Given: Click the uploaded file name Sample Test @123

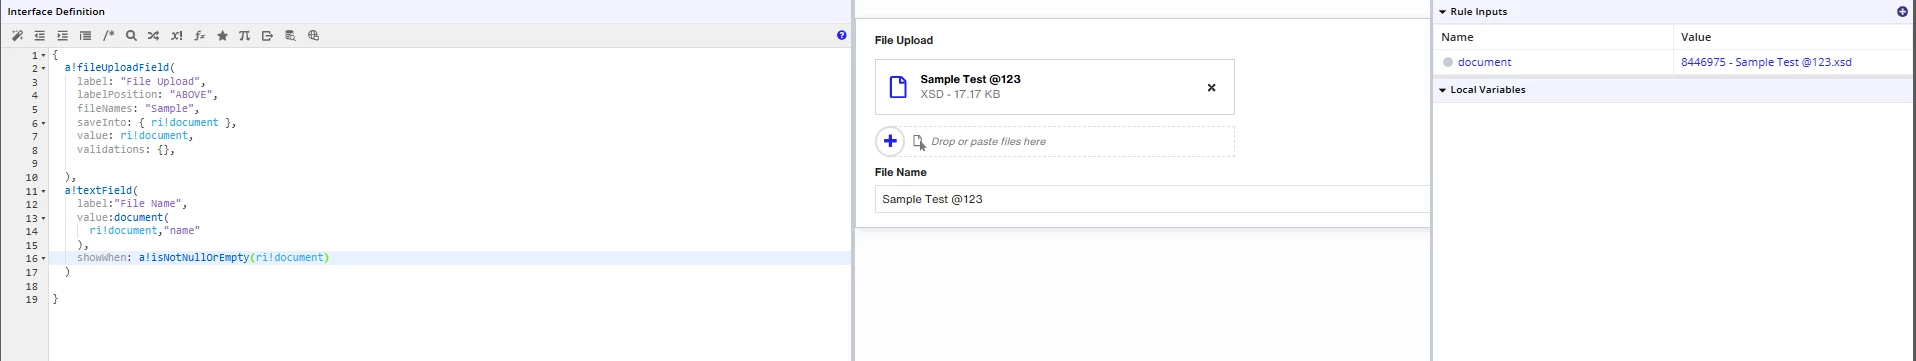Looking at the screenshot, I should (970, 79).
